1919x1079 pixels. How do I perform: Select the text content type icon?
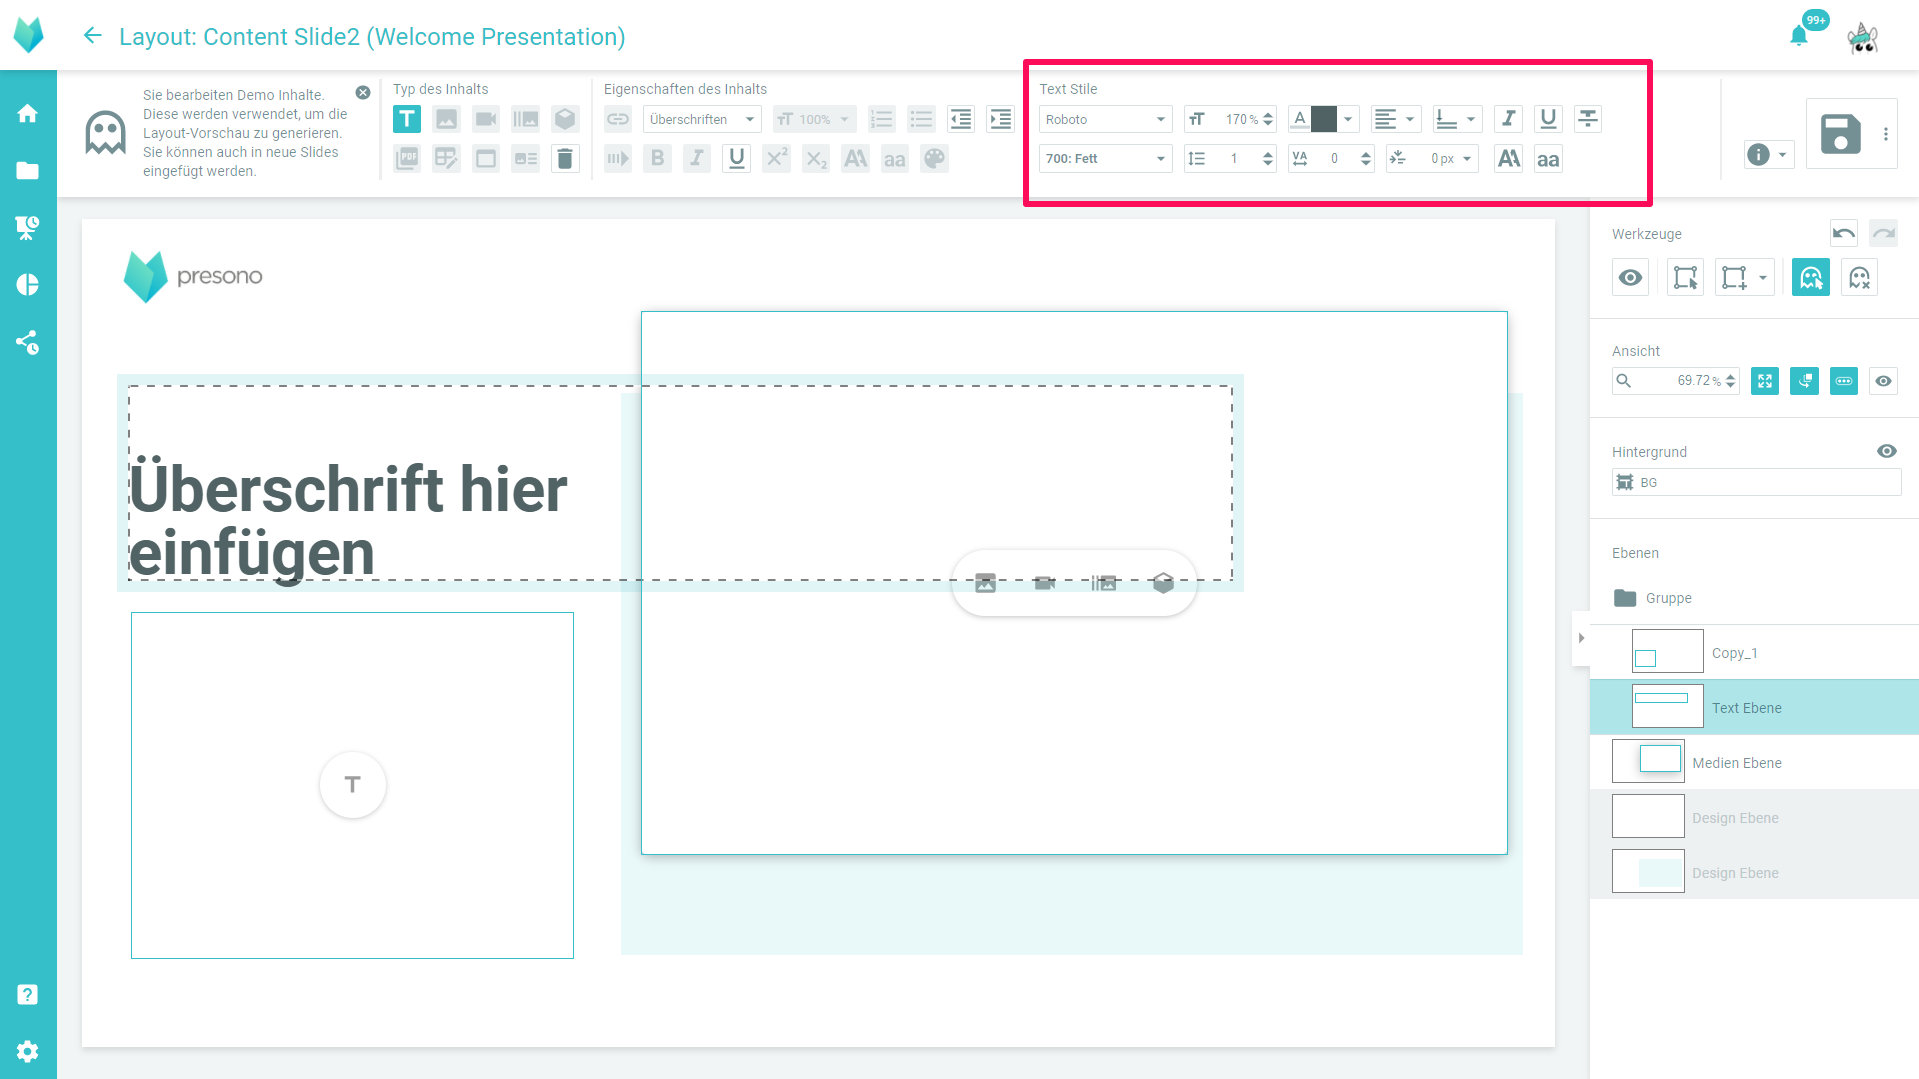coord(407,119)
